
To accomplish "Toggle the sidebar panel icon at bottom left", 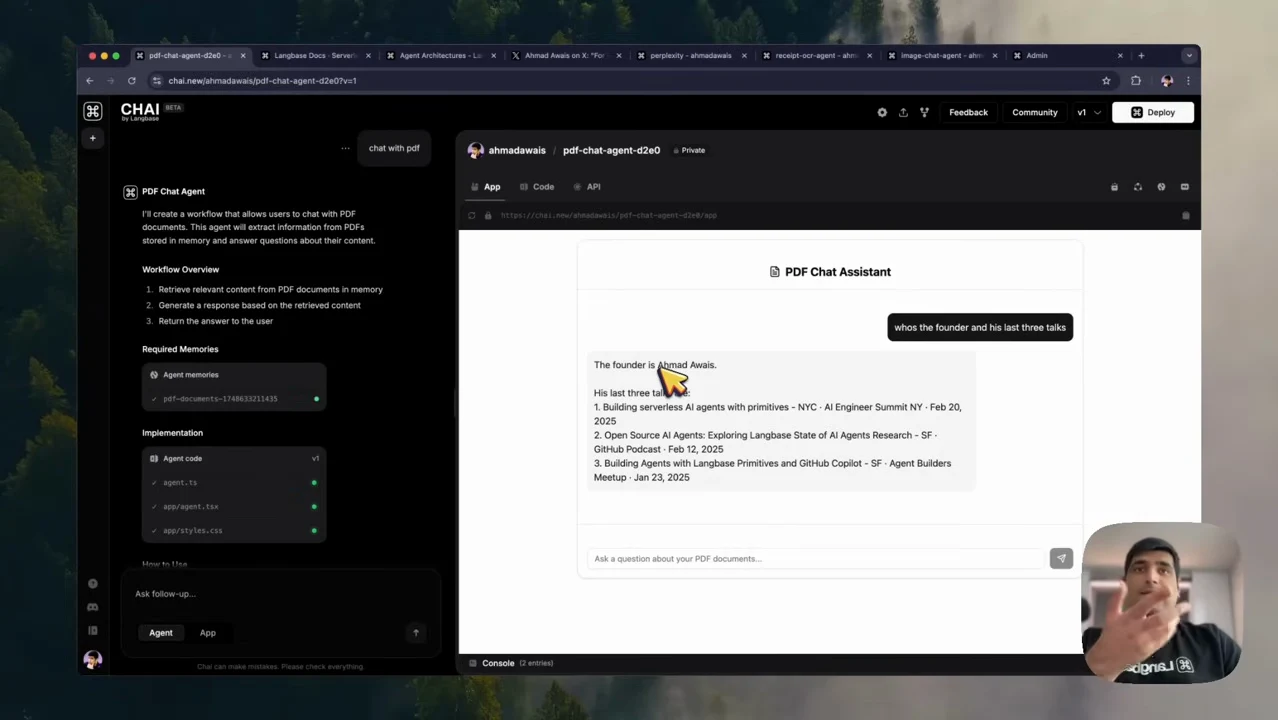I will (x=93, y=630).
